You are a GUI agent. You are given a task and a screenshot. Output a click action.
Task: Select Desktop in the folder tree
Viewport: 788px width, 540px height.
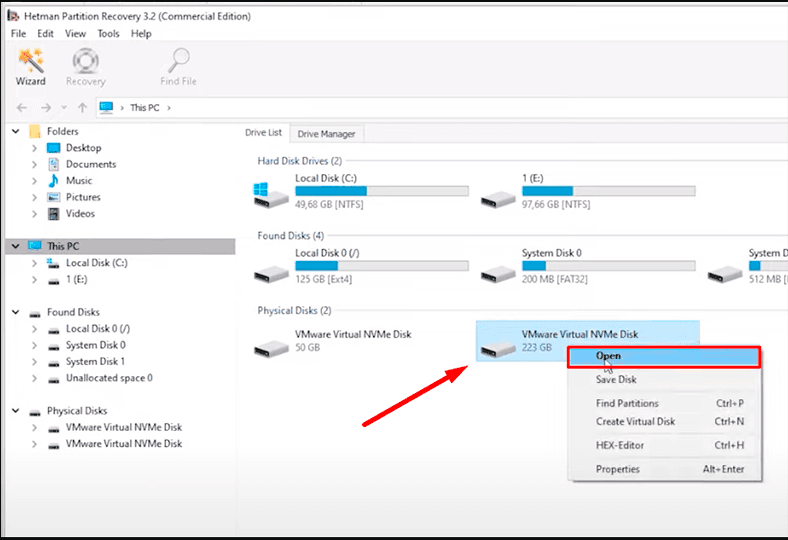tap(83, 148)
